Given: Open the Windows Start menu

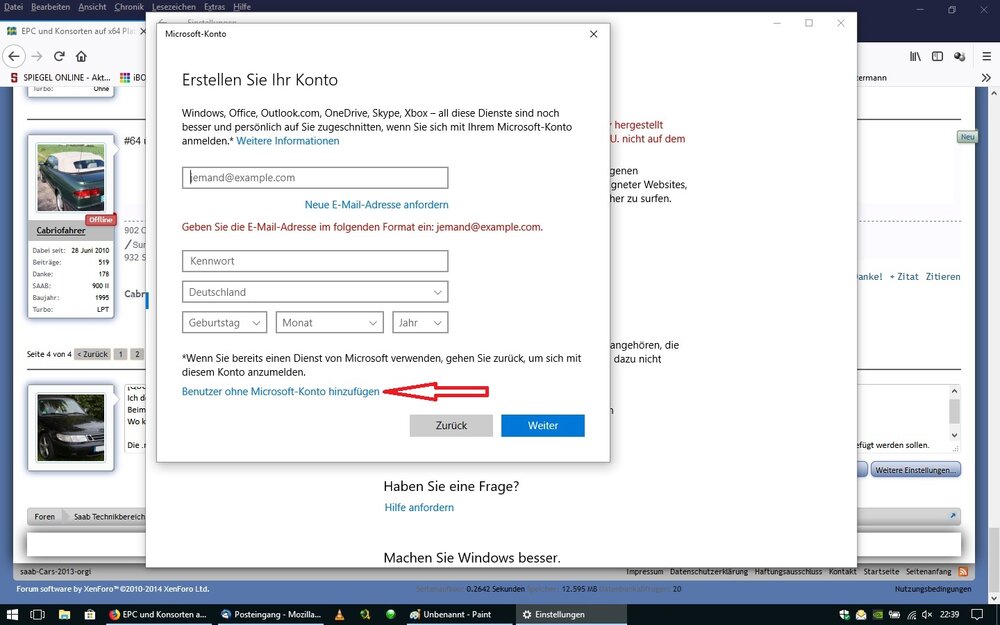Looking at the screenshot, I should coord(12,615).
